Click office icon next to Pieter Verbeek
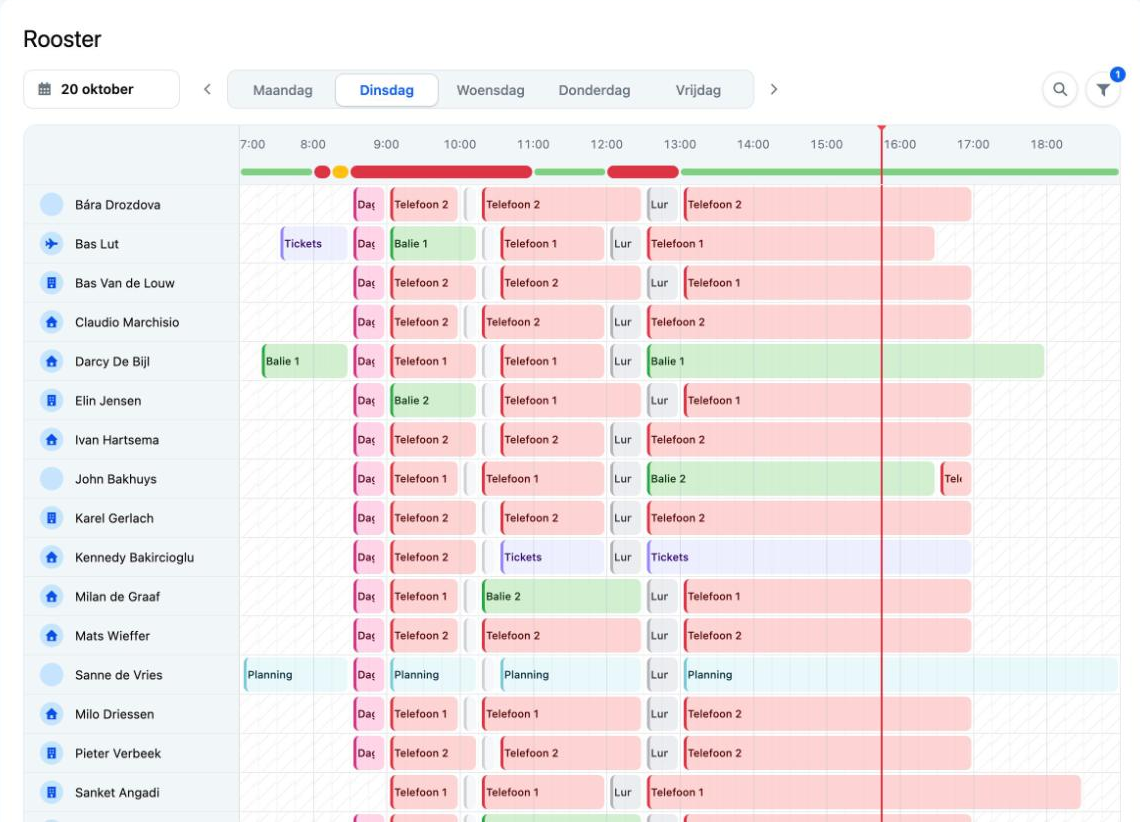The image size is (1140, 822). (x=52, y=754)
